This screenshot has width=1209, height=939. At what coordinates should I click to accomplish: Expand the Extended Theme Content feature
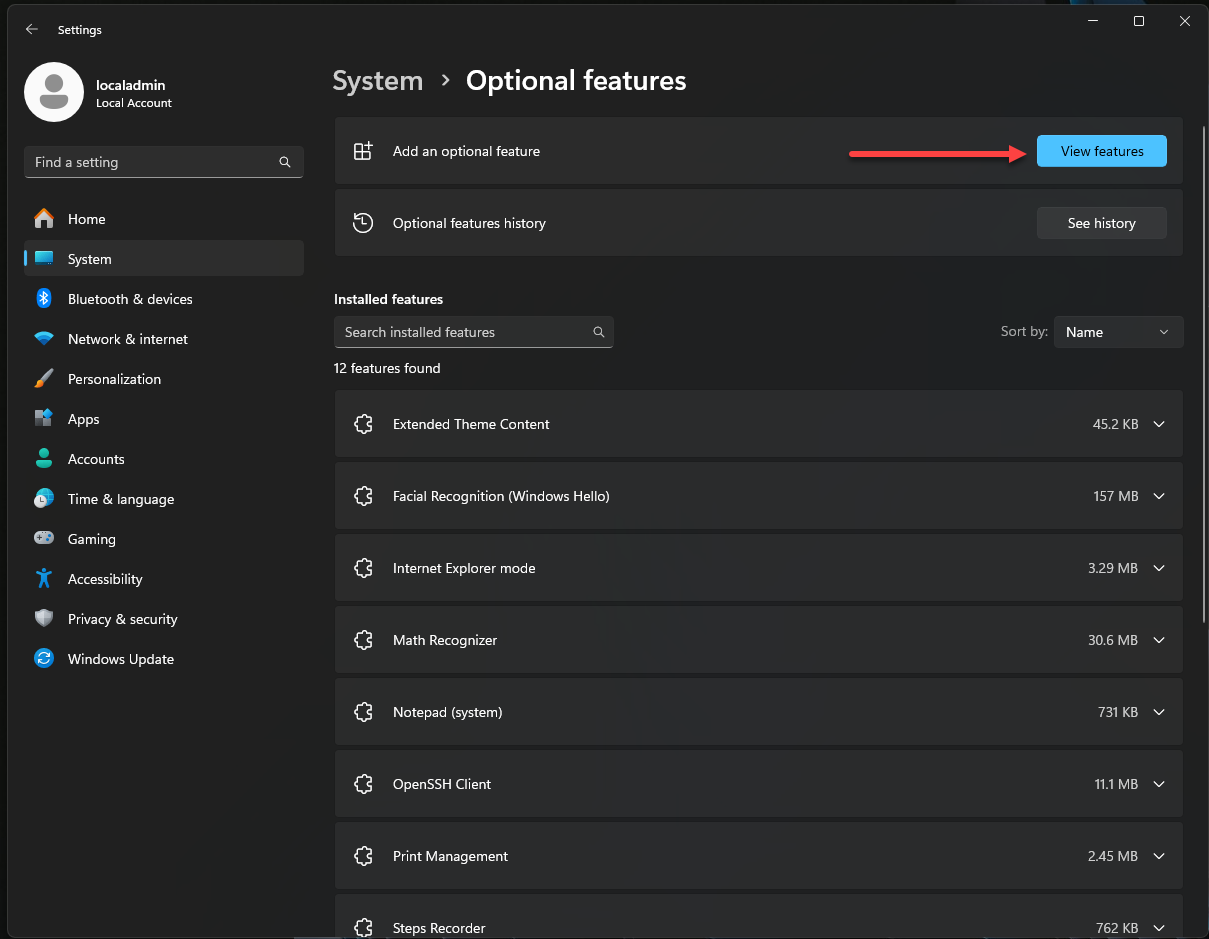click(x=1159, y=424)
